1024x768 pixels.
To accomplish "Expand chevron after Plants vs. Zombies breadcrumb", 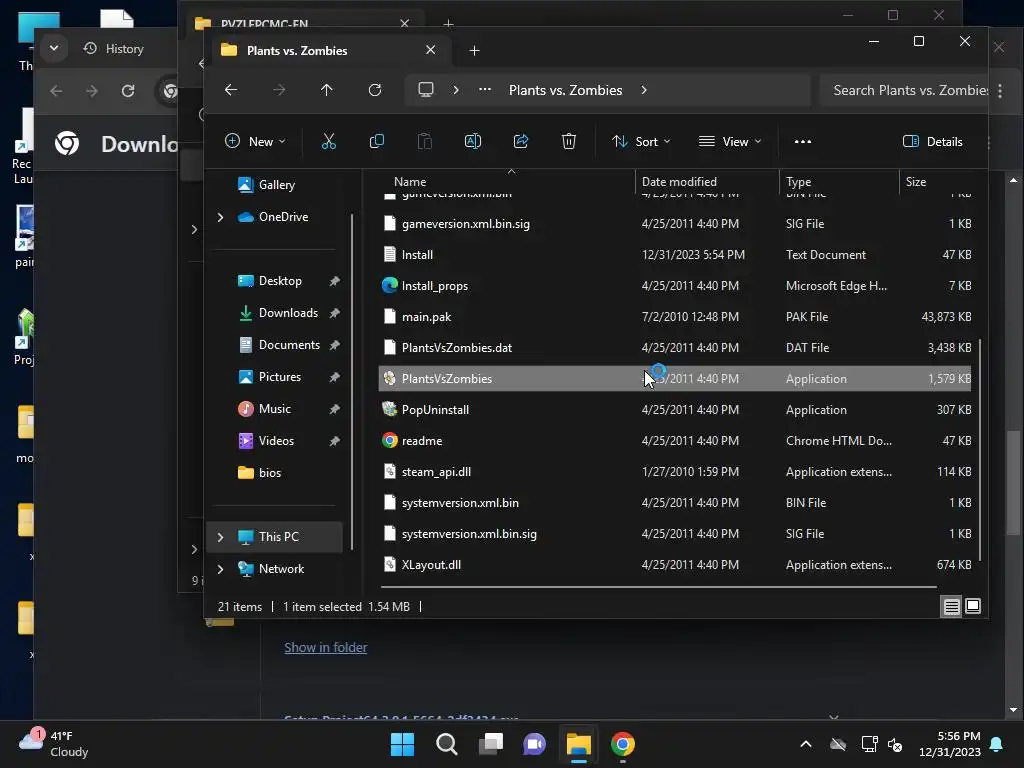I will point(644,90).
